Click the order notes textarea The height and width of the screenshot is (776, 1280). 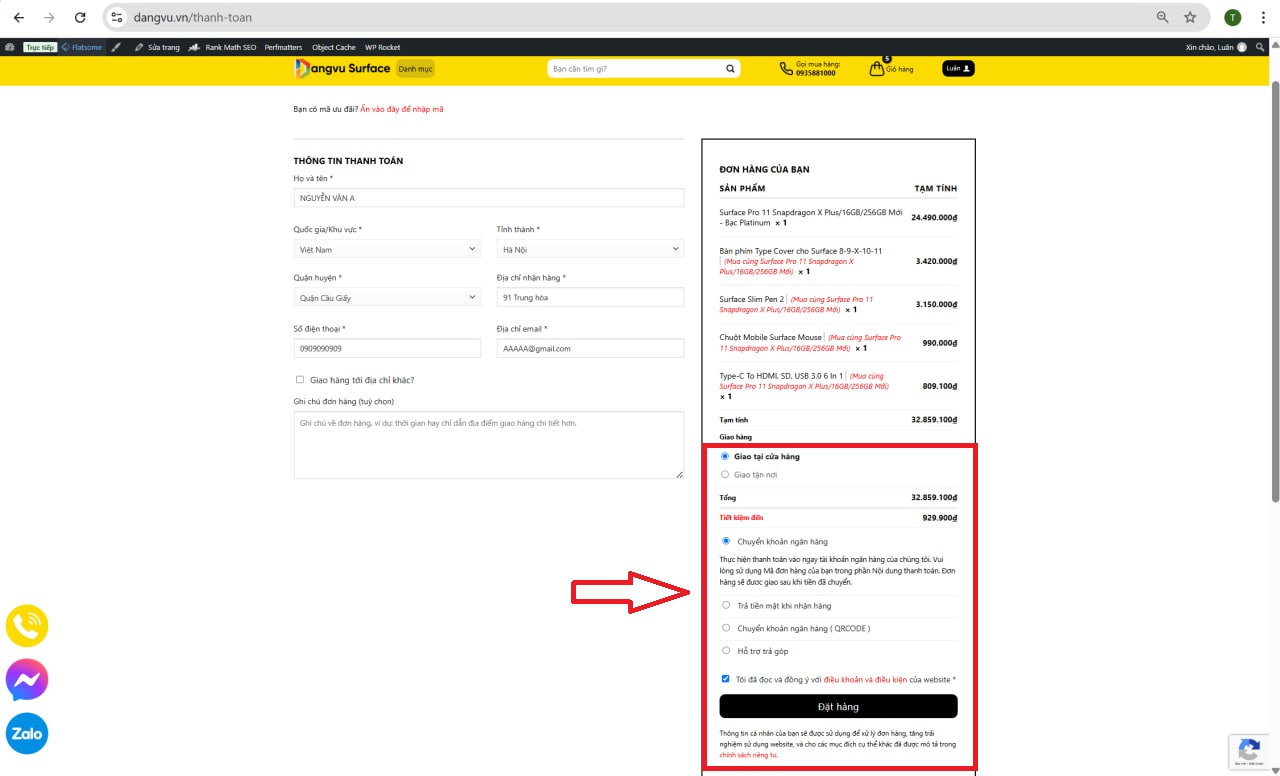coord(489,445)
